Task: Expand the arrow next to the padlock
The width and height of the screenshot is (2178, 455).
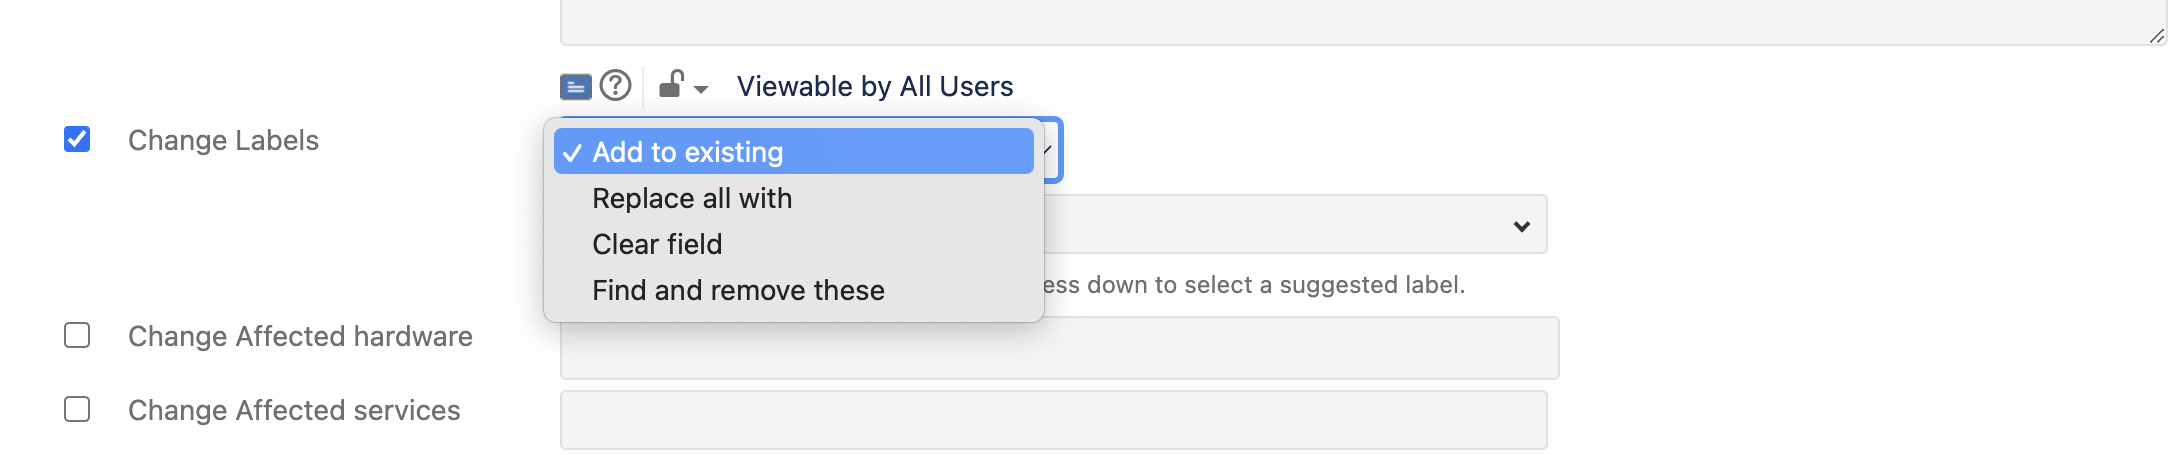Action: (701, 90)
